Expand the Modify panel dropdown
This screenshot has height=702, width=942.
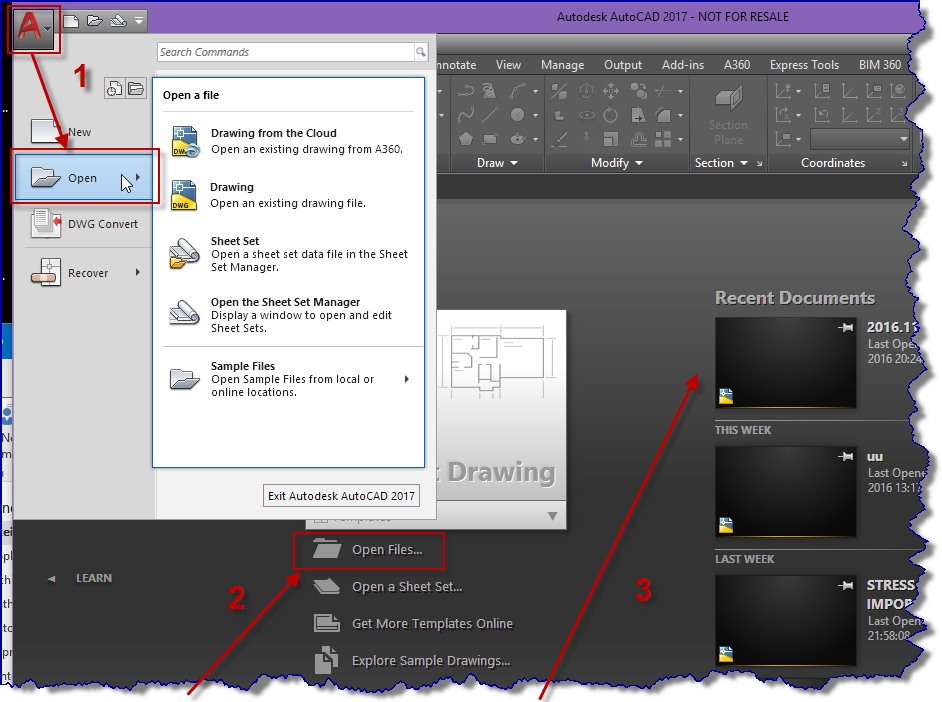(637, 163)
